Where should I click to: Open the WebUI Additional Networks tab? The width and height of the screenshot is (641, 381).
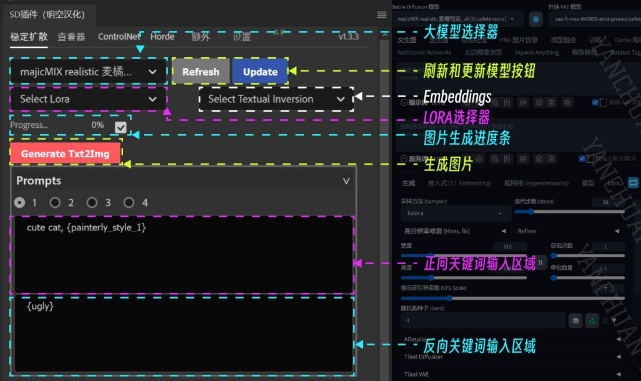(x=424, y=52)
